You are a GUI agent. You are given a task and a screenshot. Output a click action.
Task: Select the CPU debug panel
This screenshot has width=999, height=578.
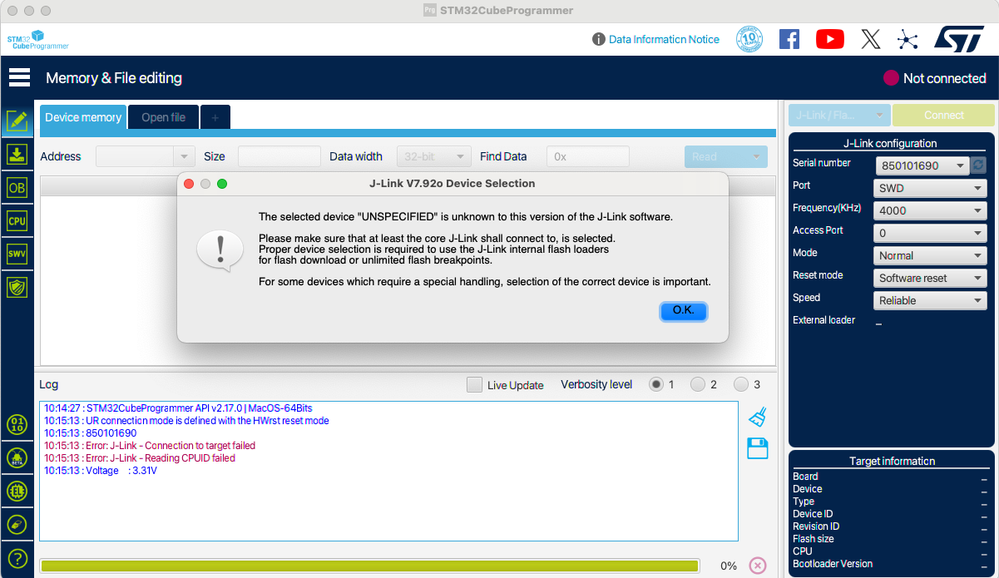click(17, 220)
